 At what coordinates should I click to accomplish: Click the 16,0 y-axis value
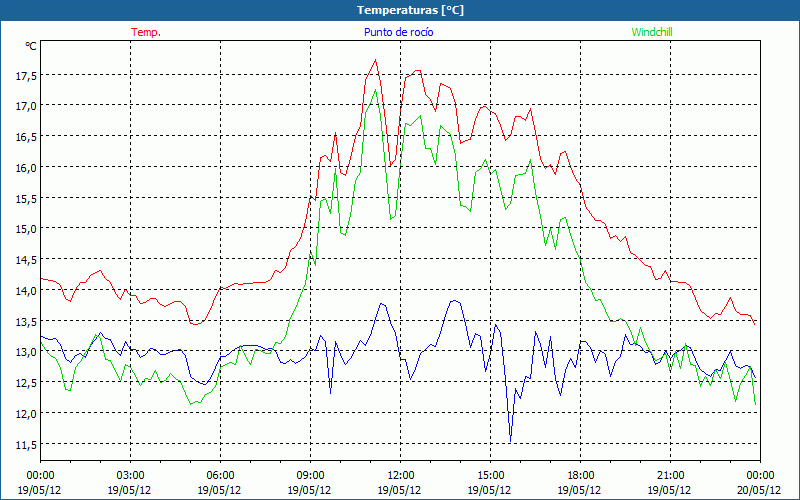pyautogui.click(x=26, y=167)
